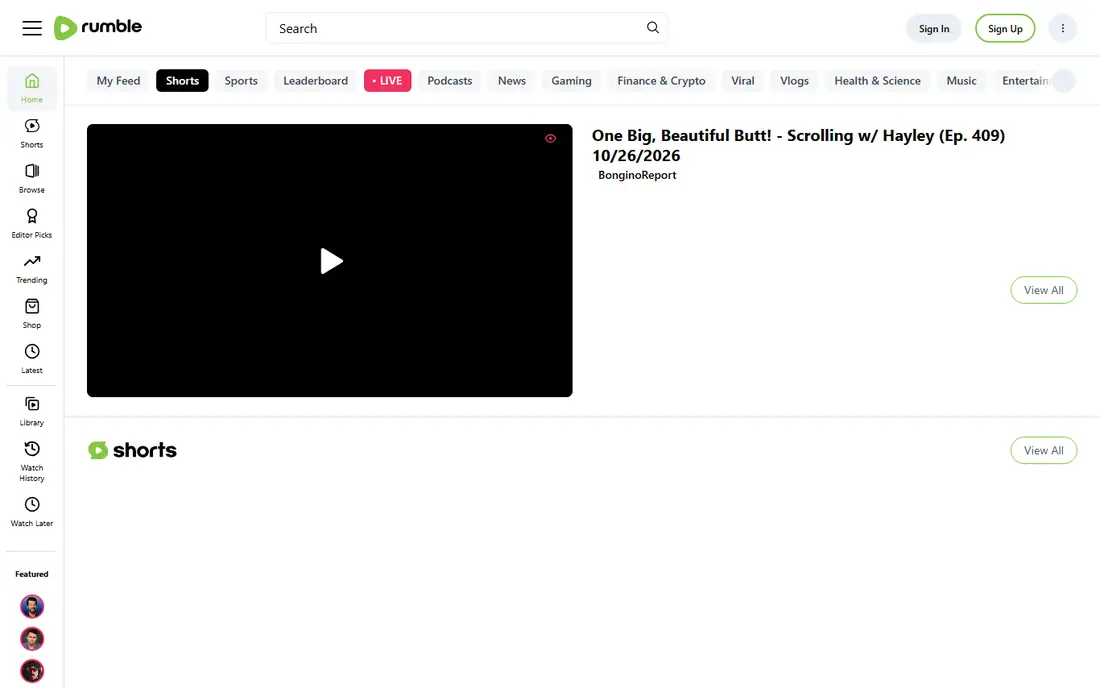The width and height of the screenshot is (1100, 688).
Task: Select the Leaderboard tab
Action: (x=316, y=81)
